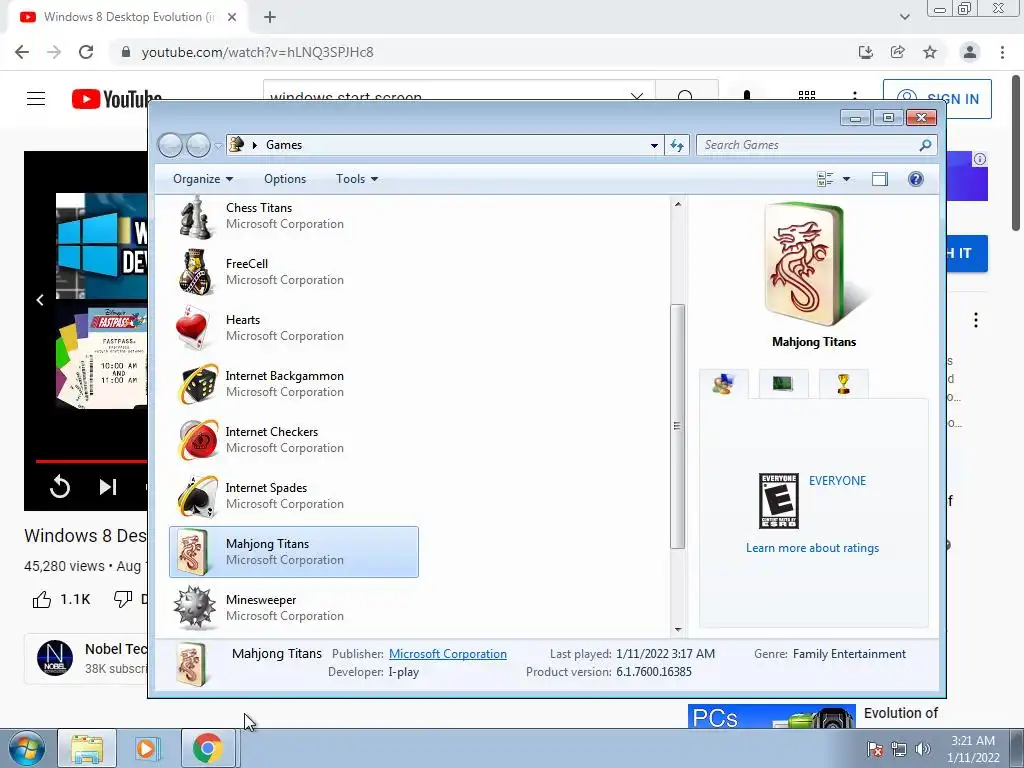Open Windows Media Player from taskbar
Image resolution: width=1024 pixels, height=768 pixels.
147,749
